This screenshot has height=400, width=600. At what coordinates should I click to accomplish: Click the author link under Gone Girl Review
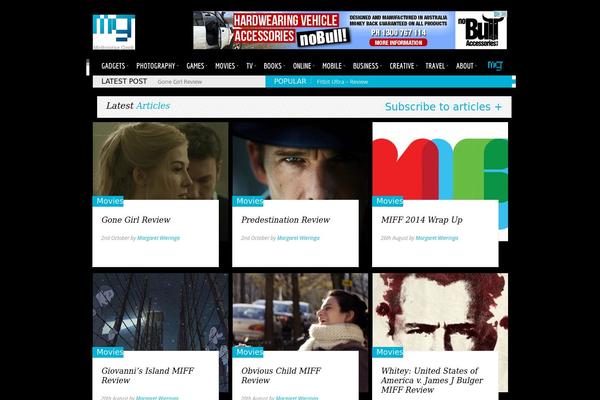158,238
